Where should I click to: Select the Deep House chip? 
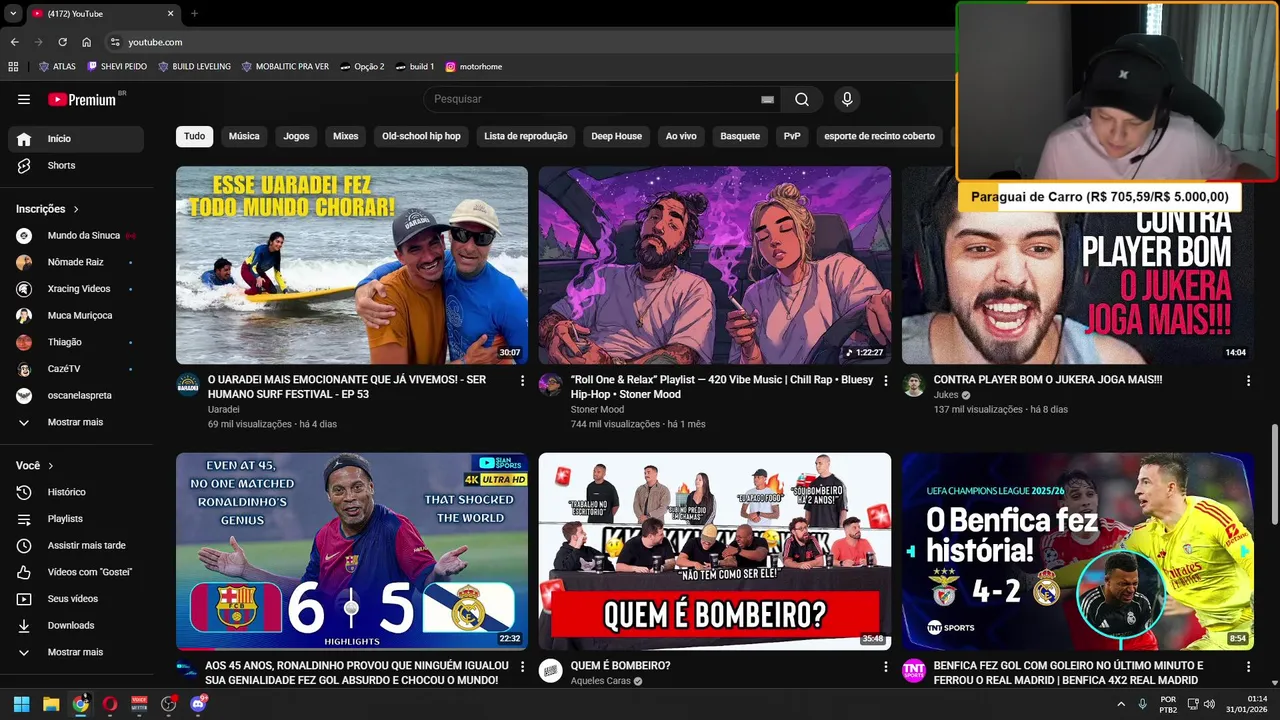[616, 136]
